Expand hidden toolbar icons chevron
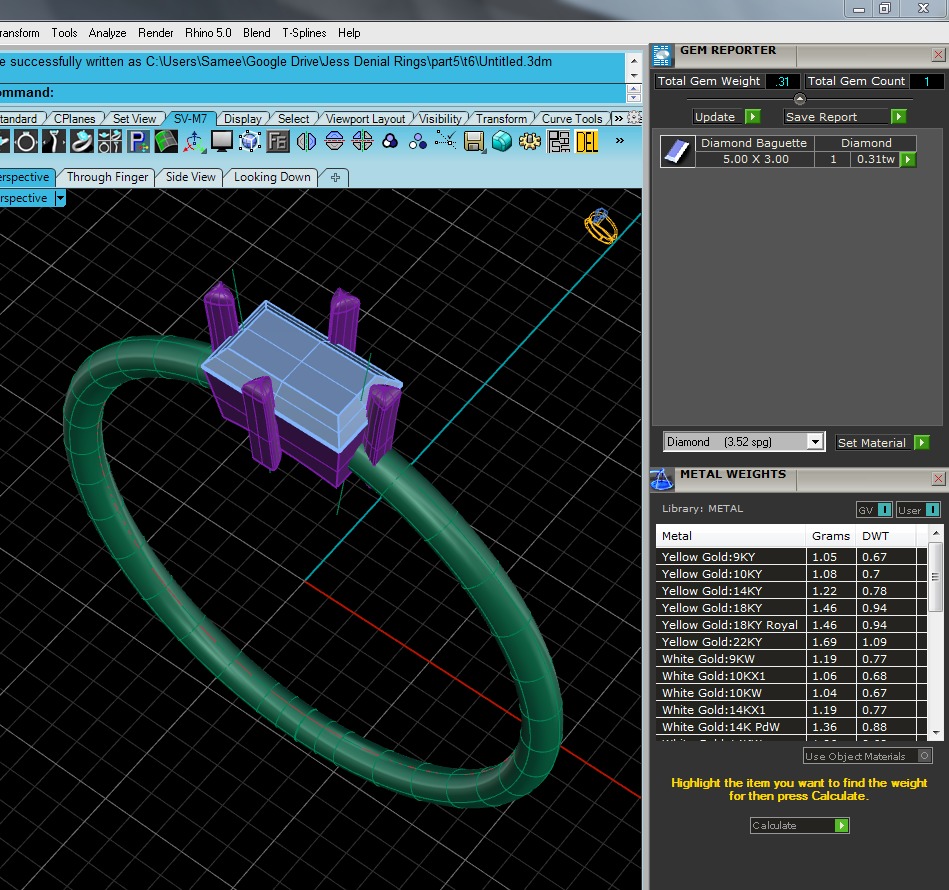This screenshot has width=949, height=890. 620,141
